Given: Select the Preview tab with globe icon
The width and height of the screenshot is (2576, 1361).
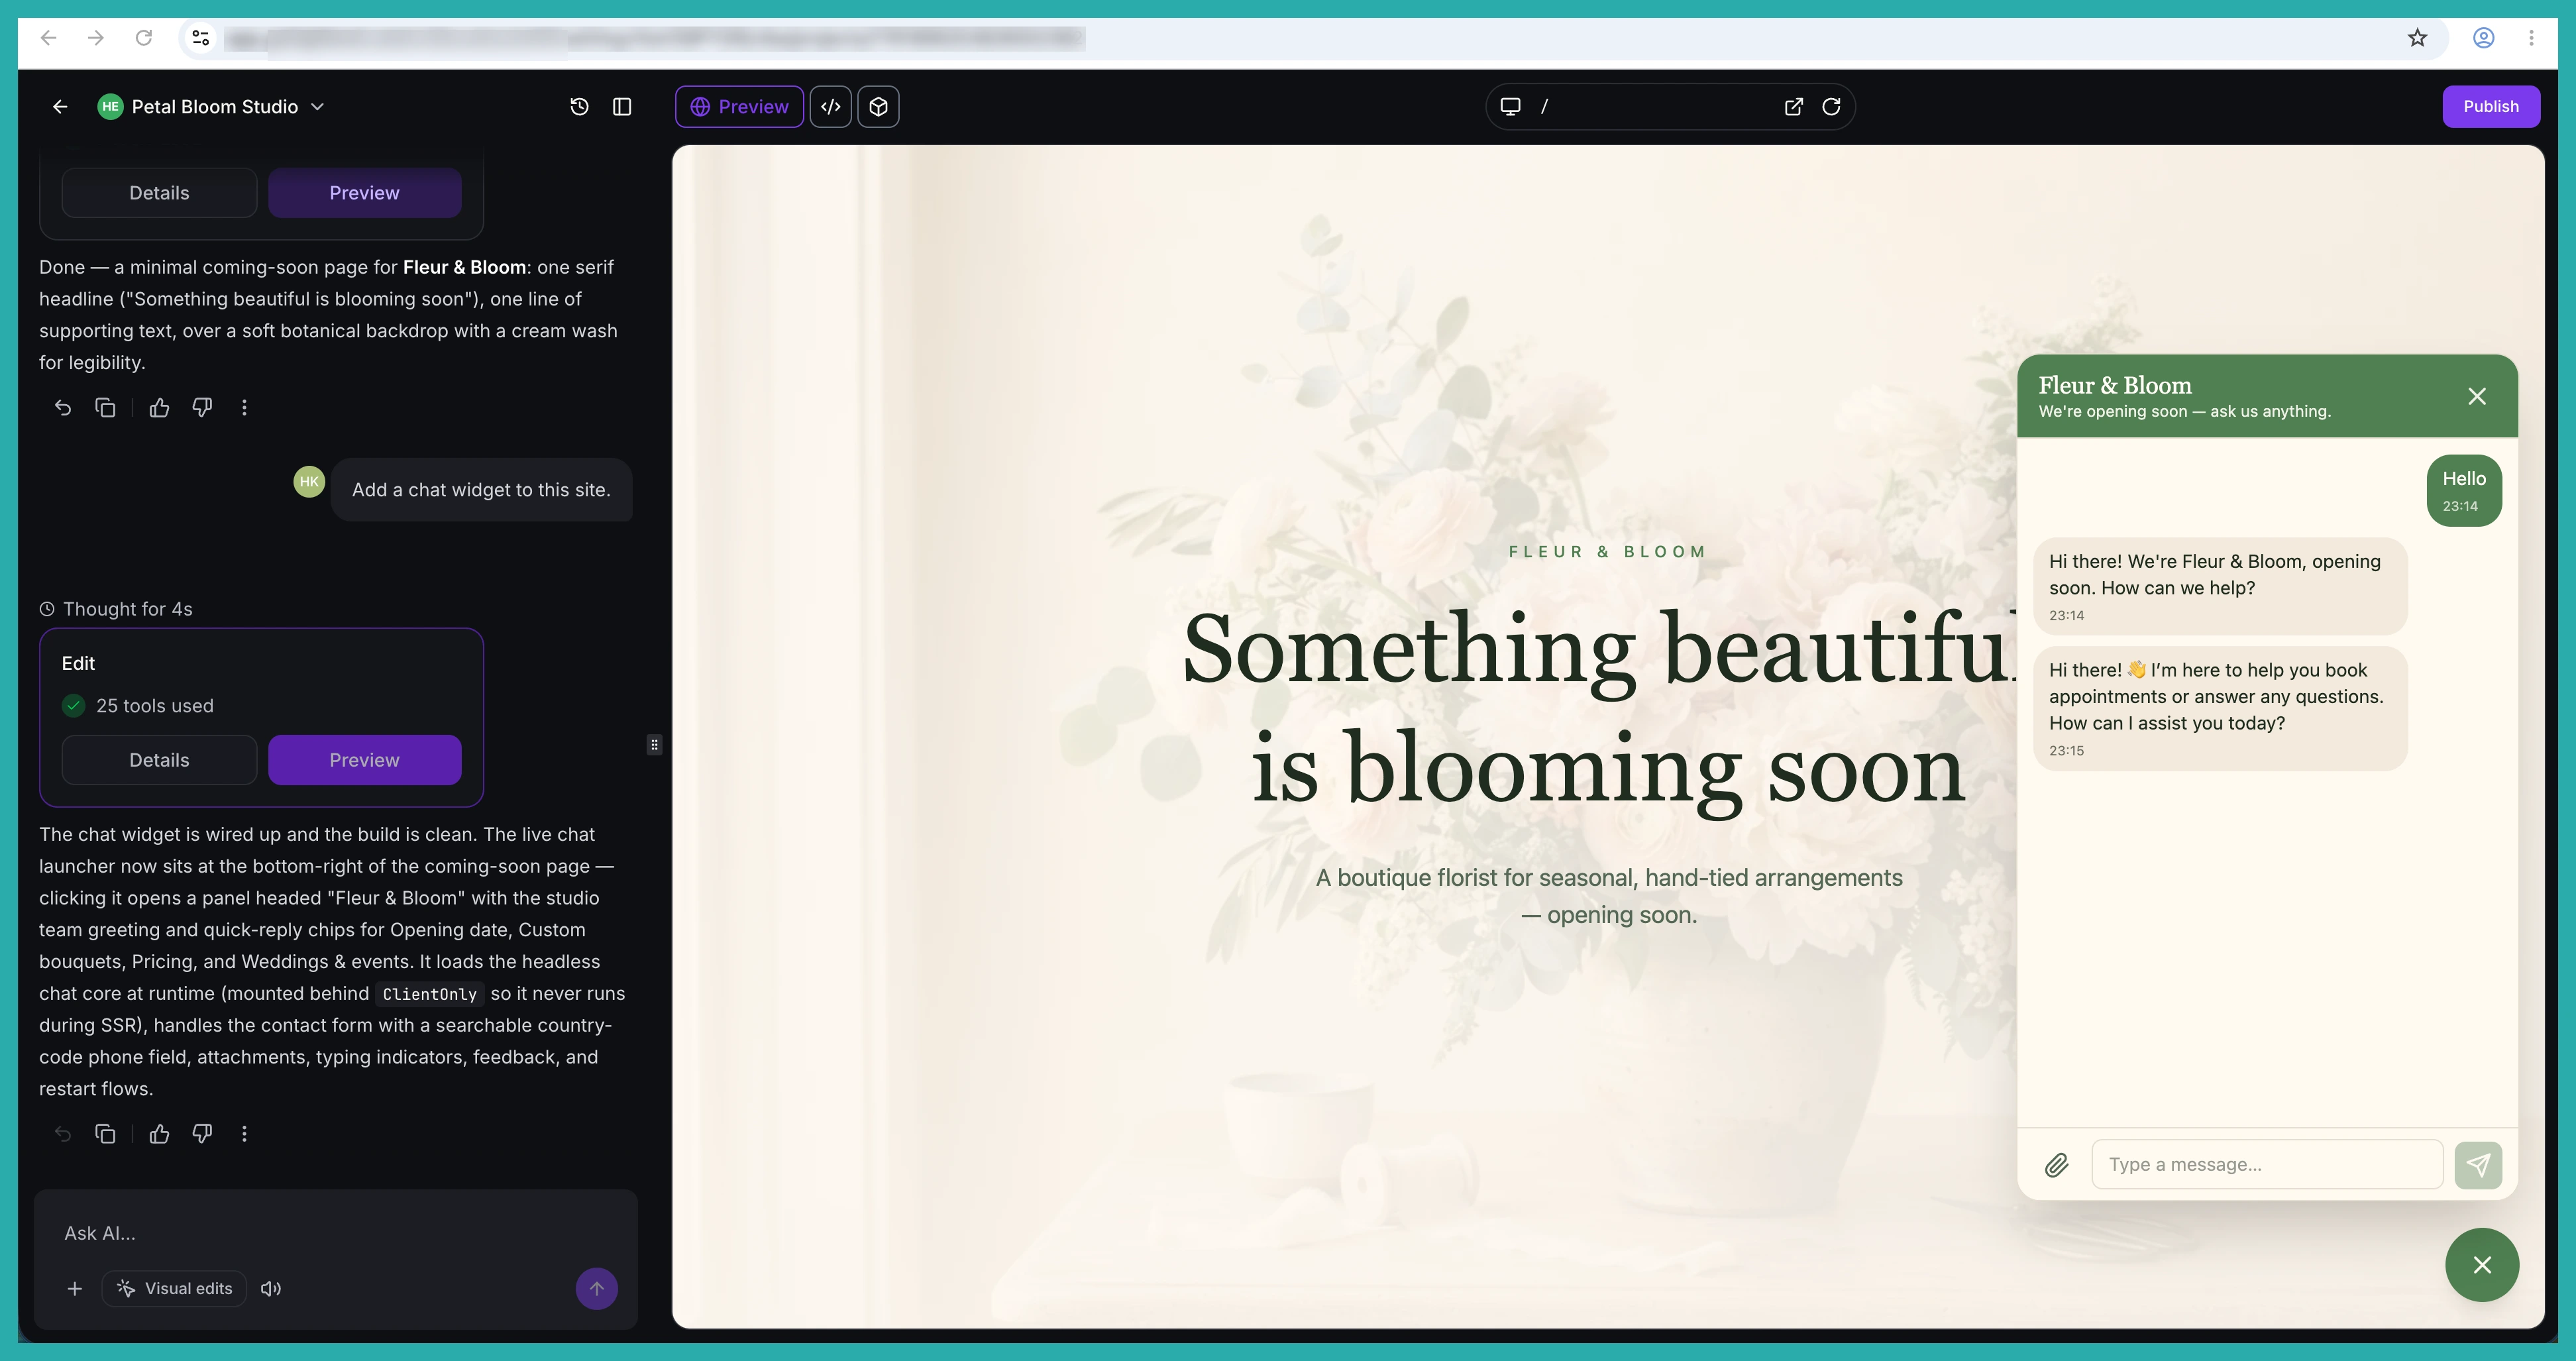Looking at the screenshot, I should [740, 107].
